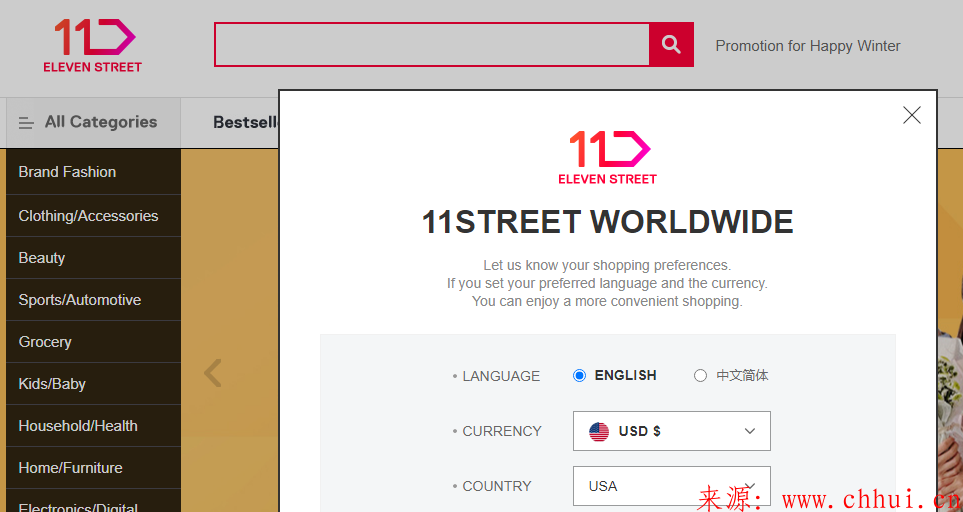Select Beauty category
Viewport: 963px width, 512px height.
93,258
